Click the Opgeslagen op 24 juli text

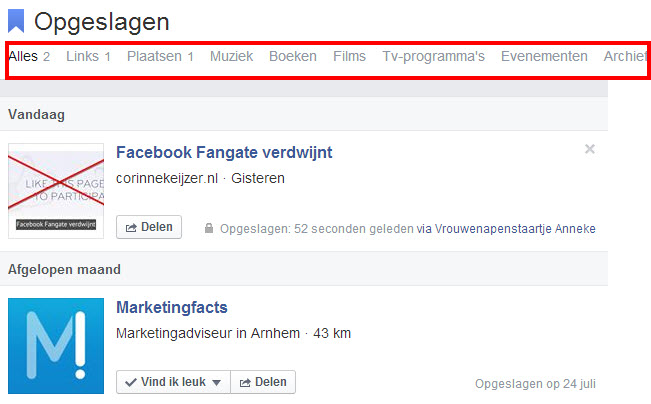tap(535, 384)
